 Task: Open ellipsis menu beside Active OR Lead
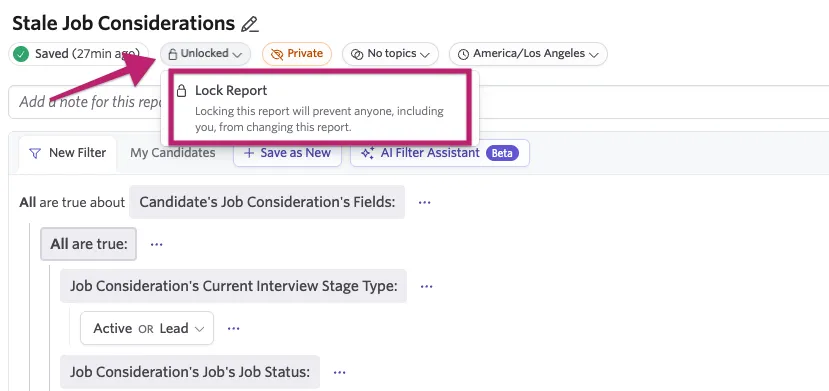(233, 329)
